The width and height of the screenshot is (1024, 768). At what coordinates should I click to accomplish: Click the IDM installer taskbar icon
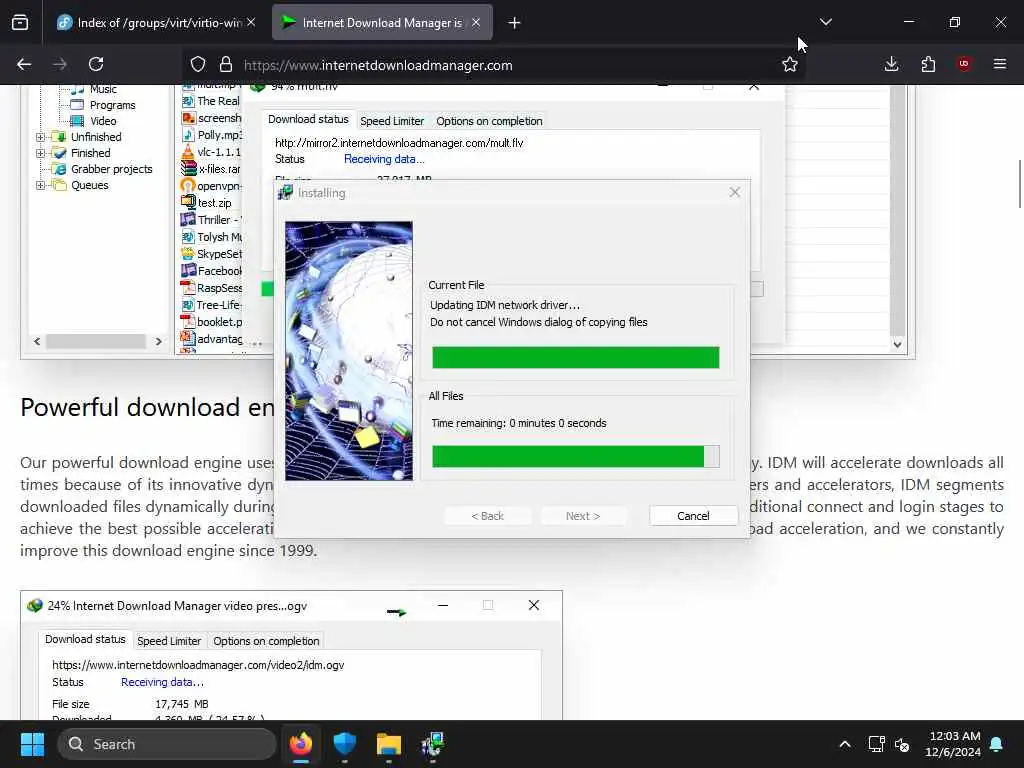(x=432, y=744)
